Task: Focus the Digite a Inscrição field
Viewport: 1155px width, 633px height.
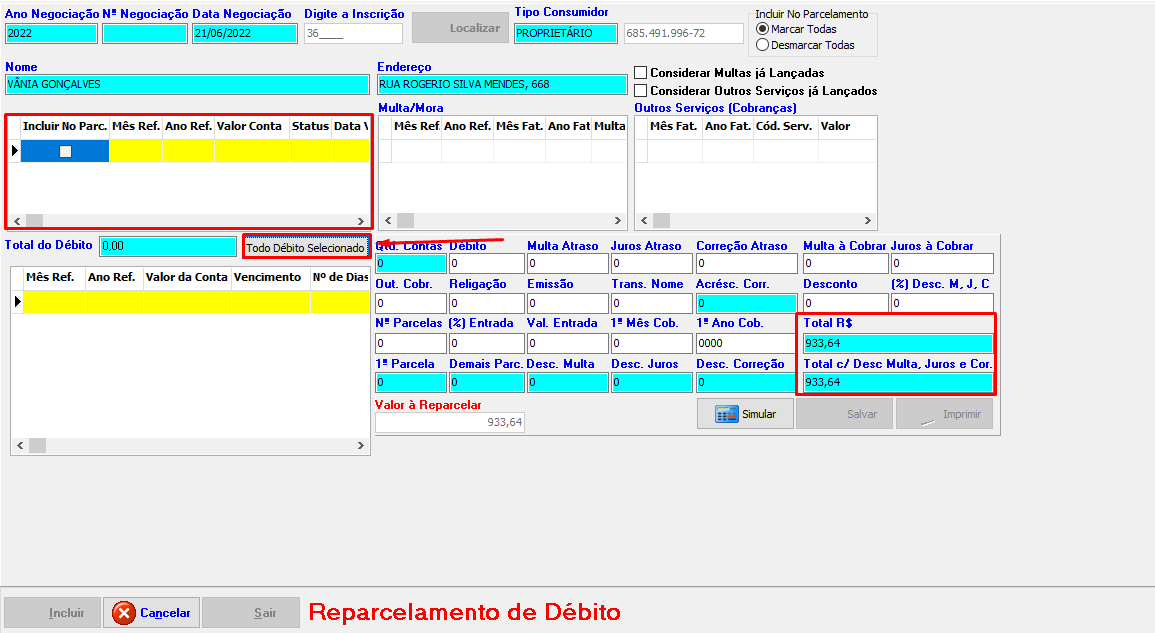Action: [353, 33]
